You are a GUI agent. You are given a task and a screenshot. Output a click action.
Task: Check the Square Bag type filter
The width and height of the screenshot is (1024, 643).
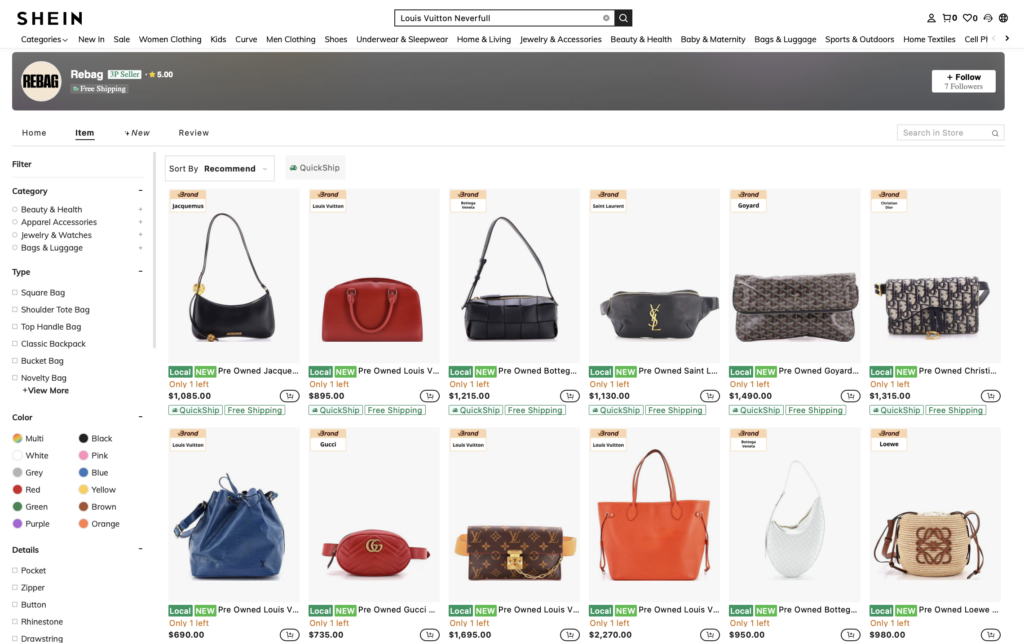(x=15, y=292)
